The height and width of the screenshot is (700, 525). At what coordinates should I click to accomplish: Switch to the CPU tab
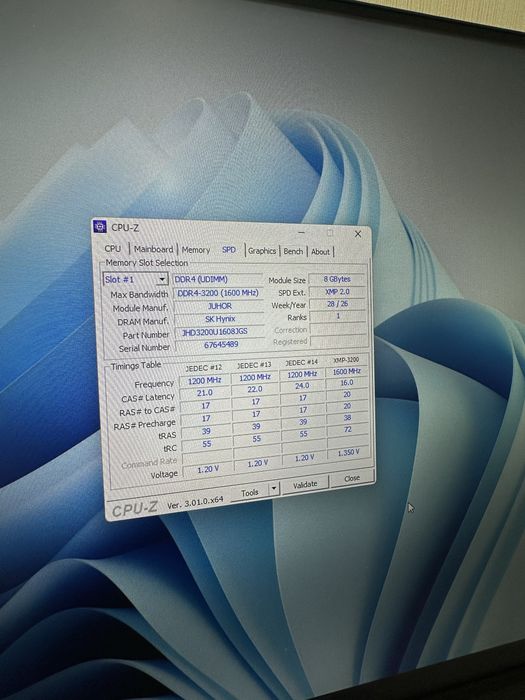(x=112, y=248)
